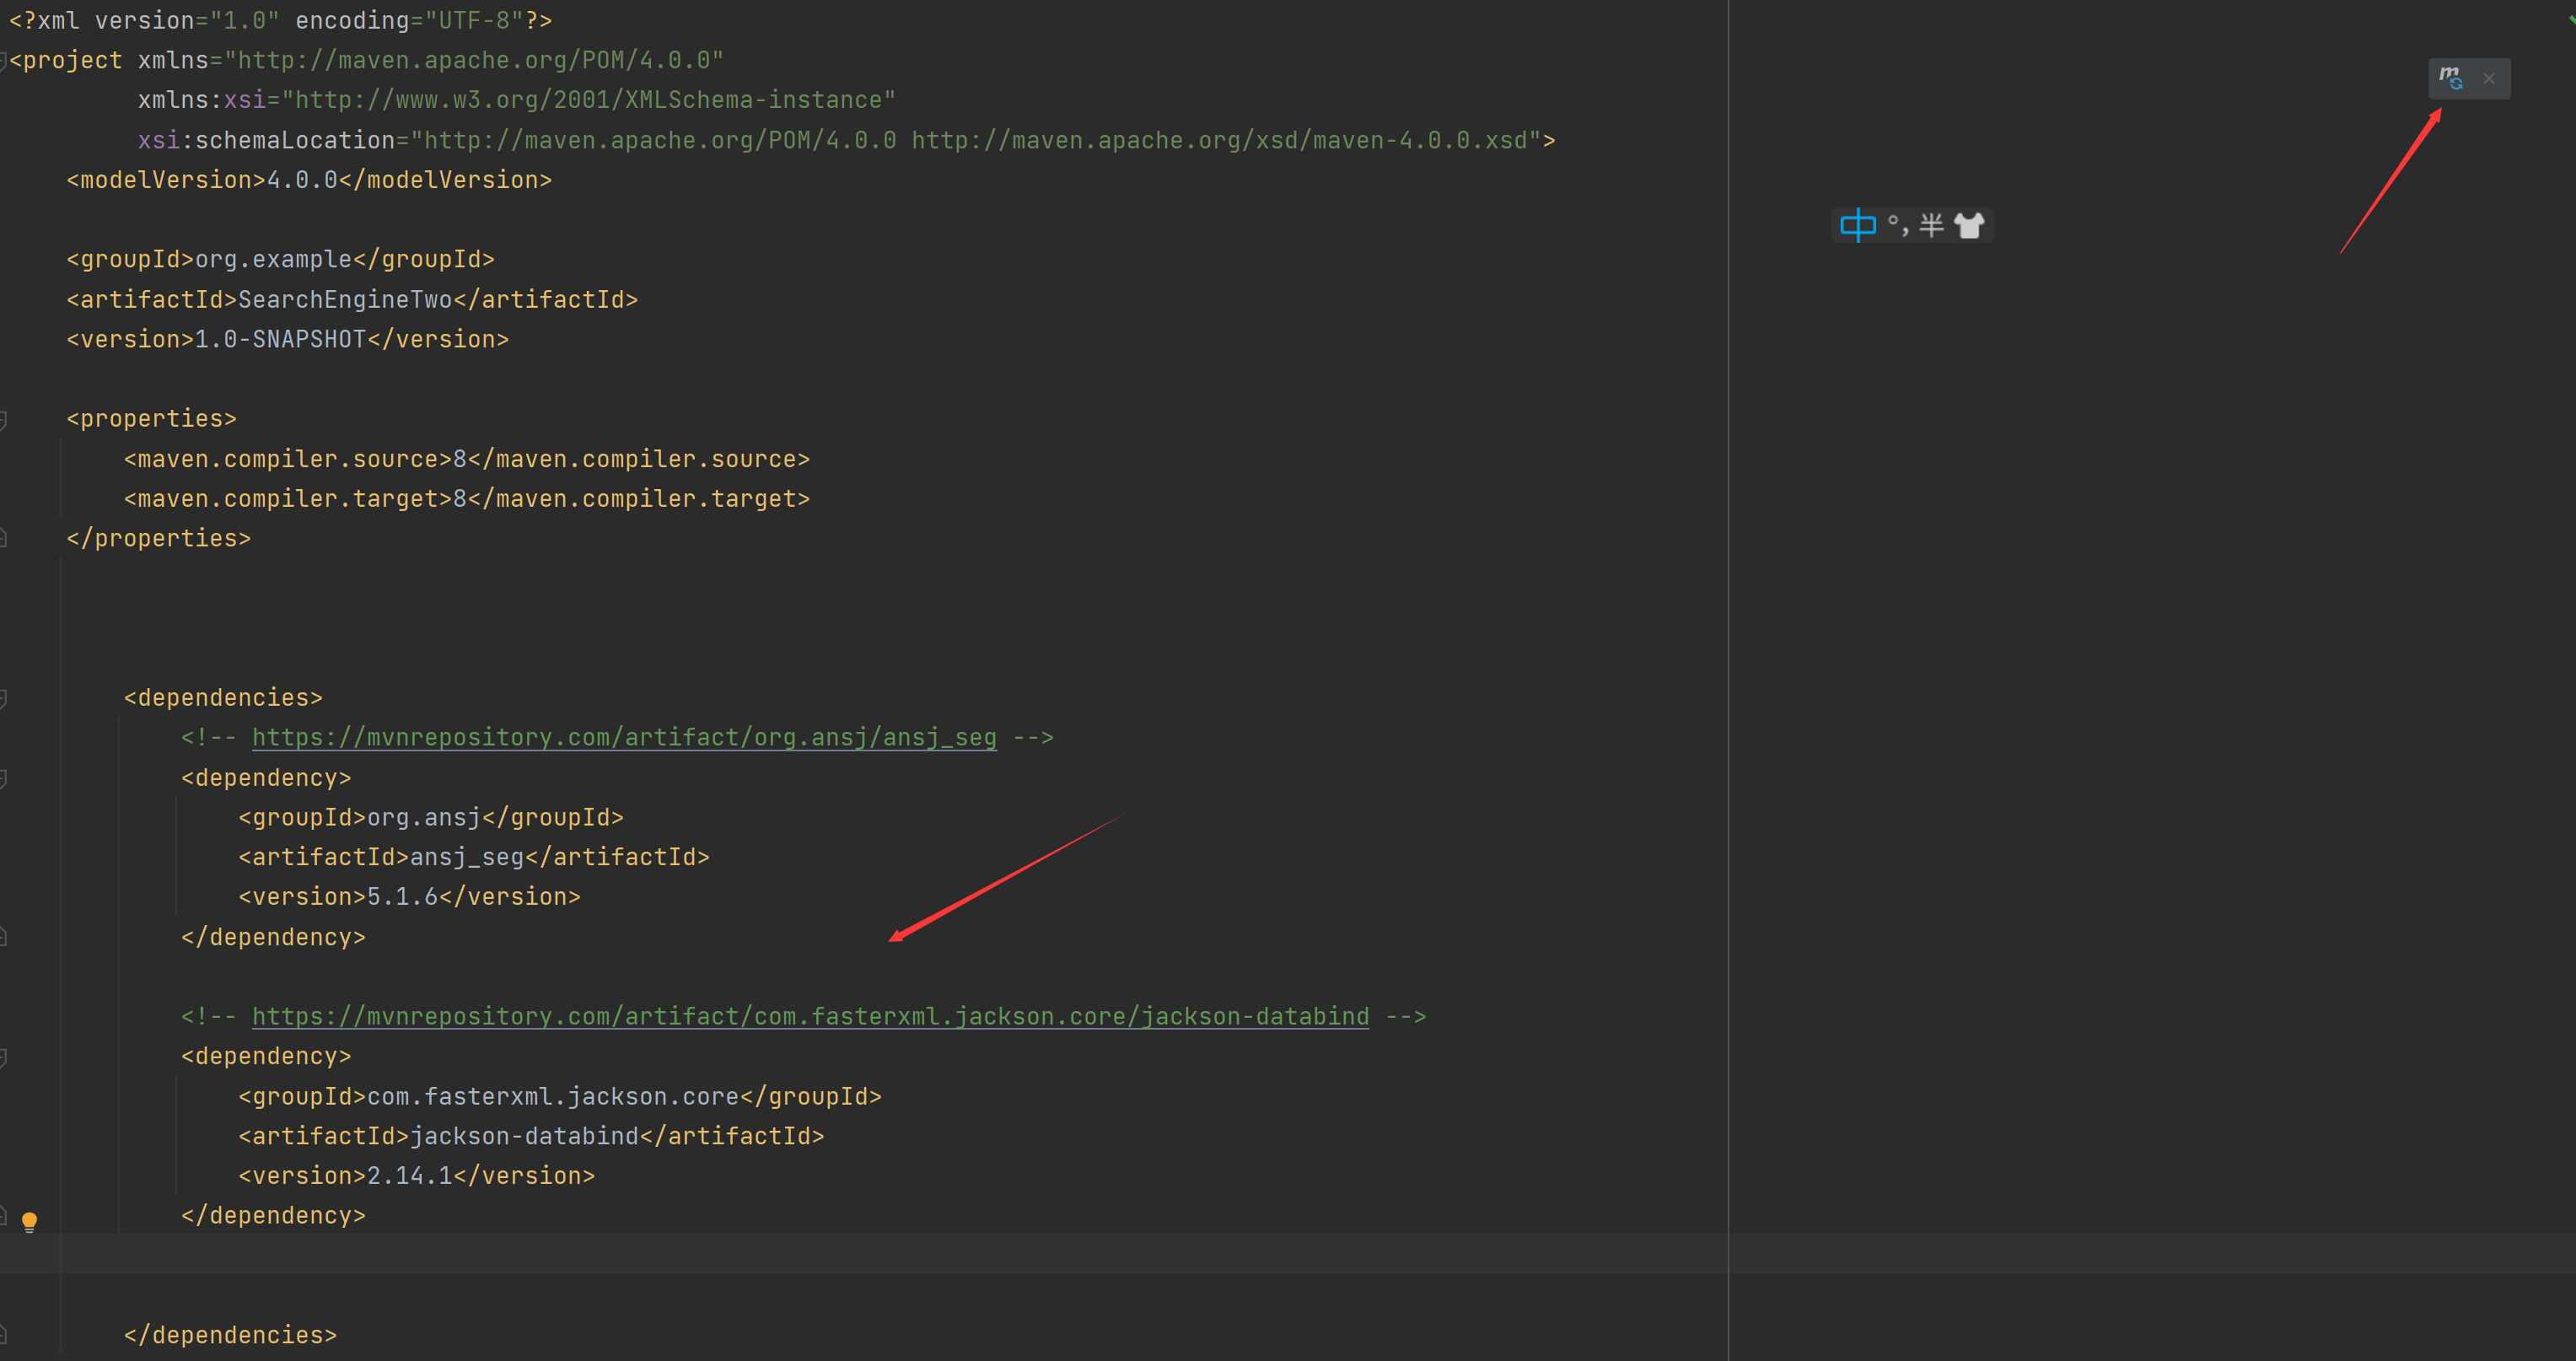Screen dimensions: 2576x1361
Task: Click the closing properties tag fold marker
Action: pos(4,539)
